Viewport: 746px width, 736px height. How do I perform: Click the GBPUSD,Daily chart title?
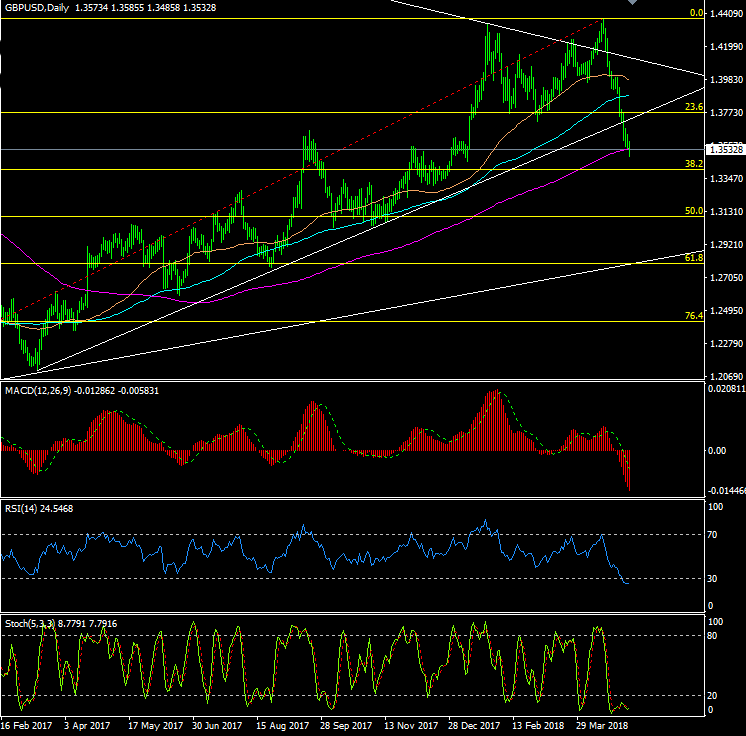click(x=38, y=7)
